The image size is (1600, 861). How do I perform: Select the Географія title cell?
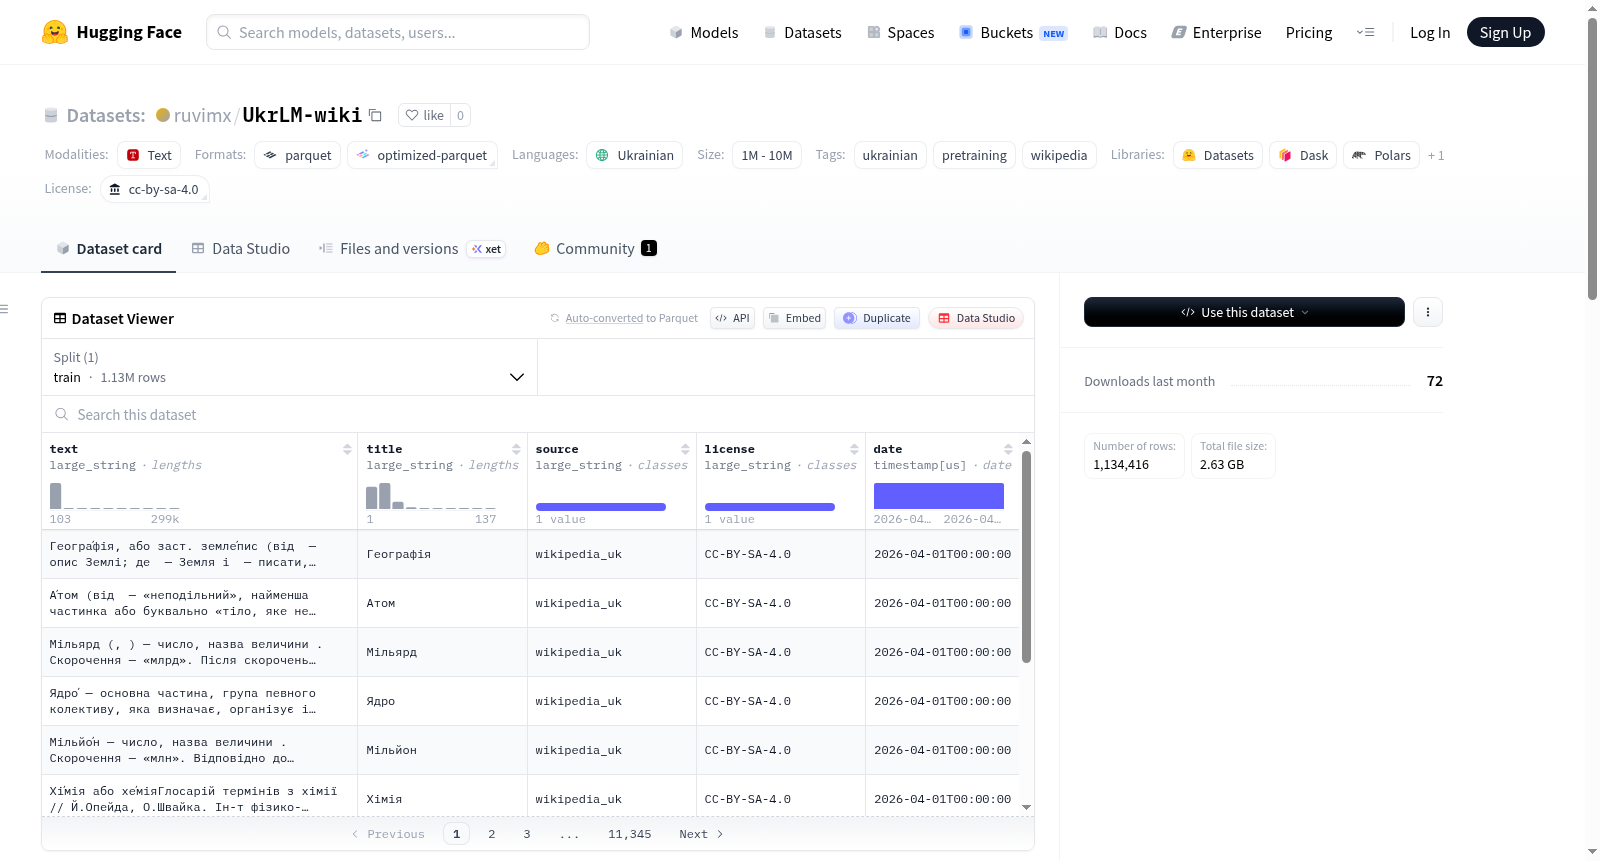442,554
